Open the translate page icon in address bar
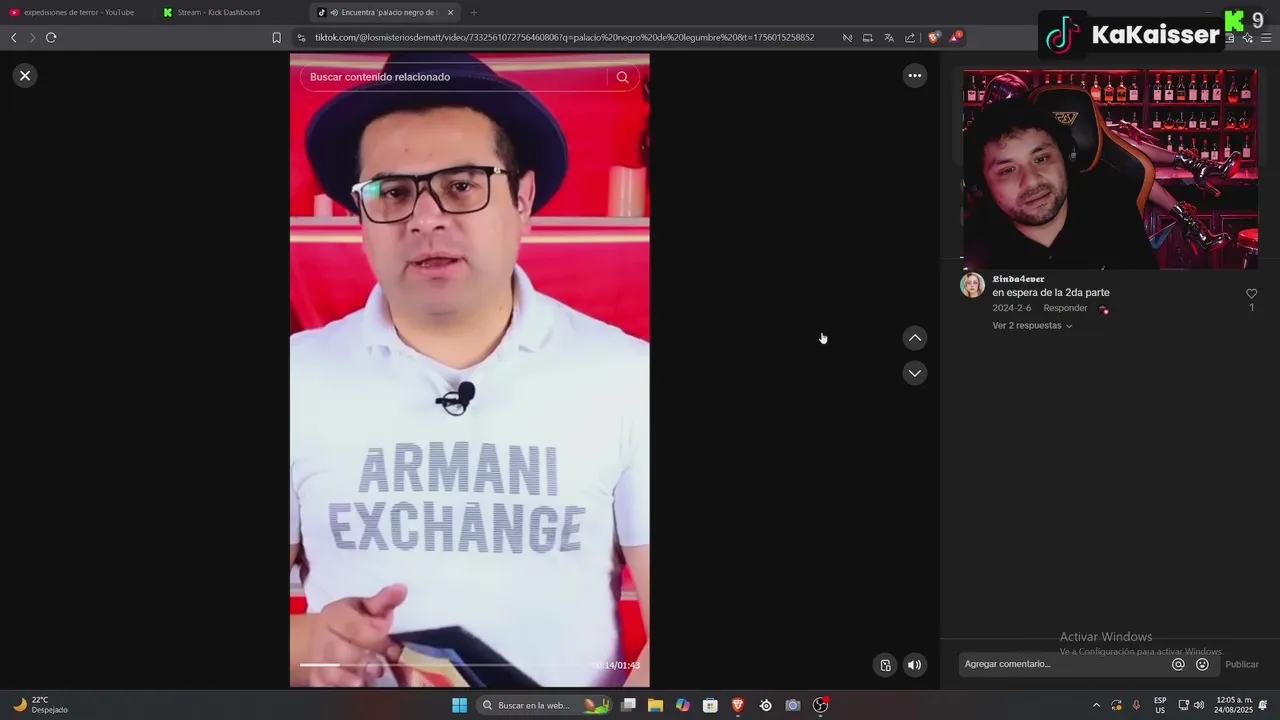Image resolution: width=1280 pixels, height=720 pixels. [888, 37]
